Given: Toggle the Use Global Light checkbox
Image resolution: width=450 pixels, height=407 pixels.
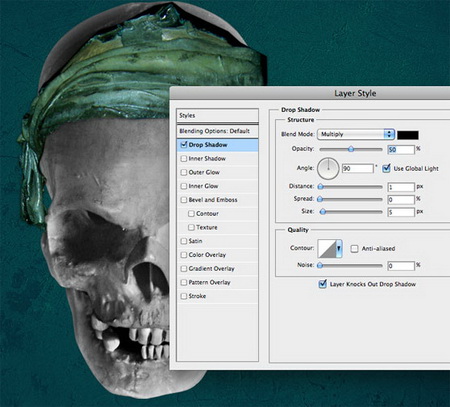Looking at the screenshot, I should coord(386,168).
